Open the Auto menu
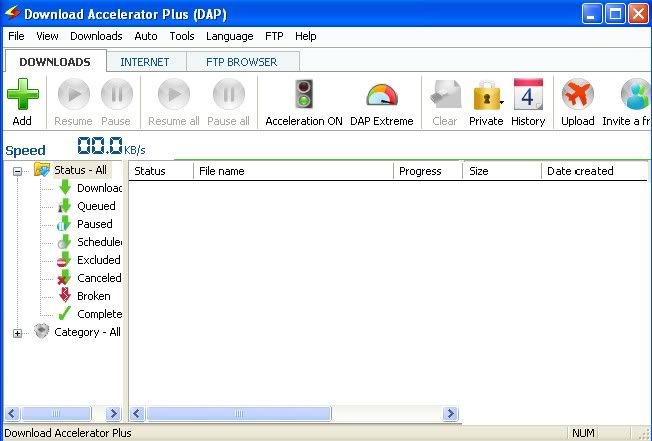The width and height of the screenshot is (652, 441). 146,36
